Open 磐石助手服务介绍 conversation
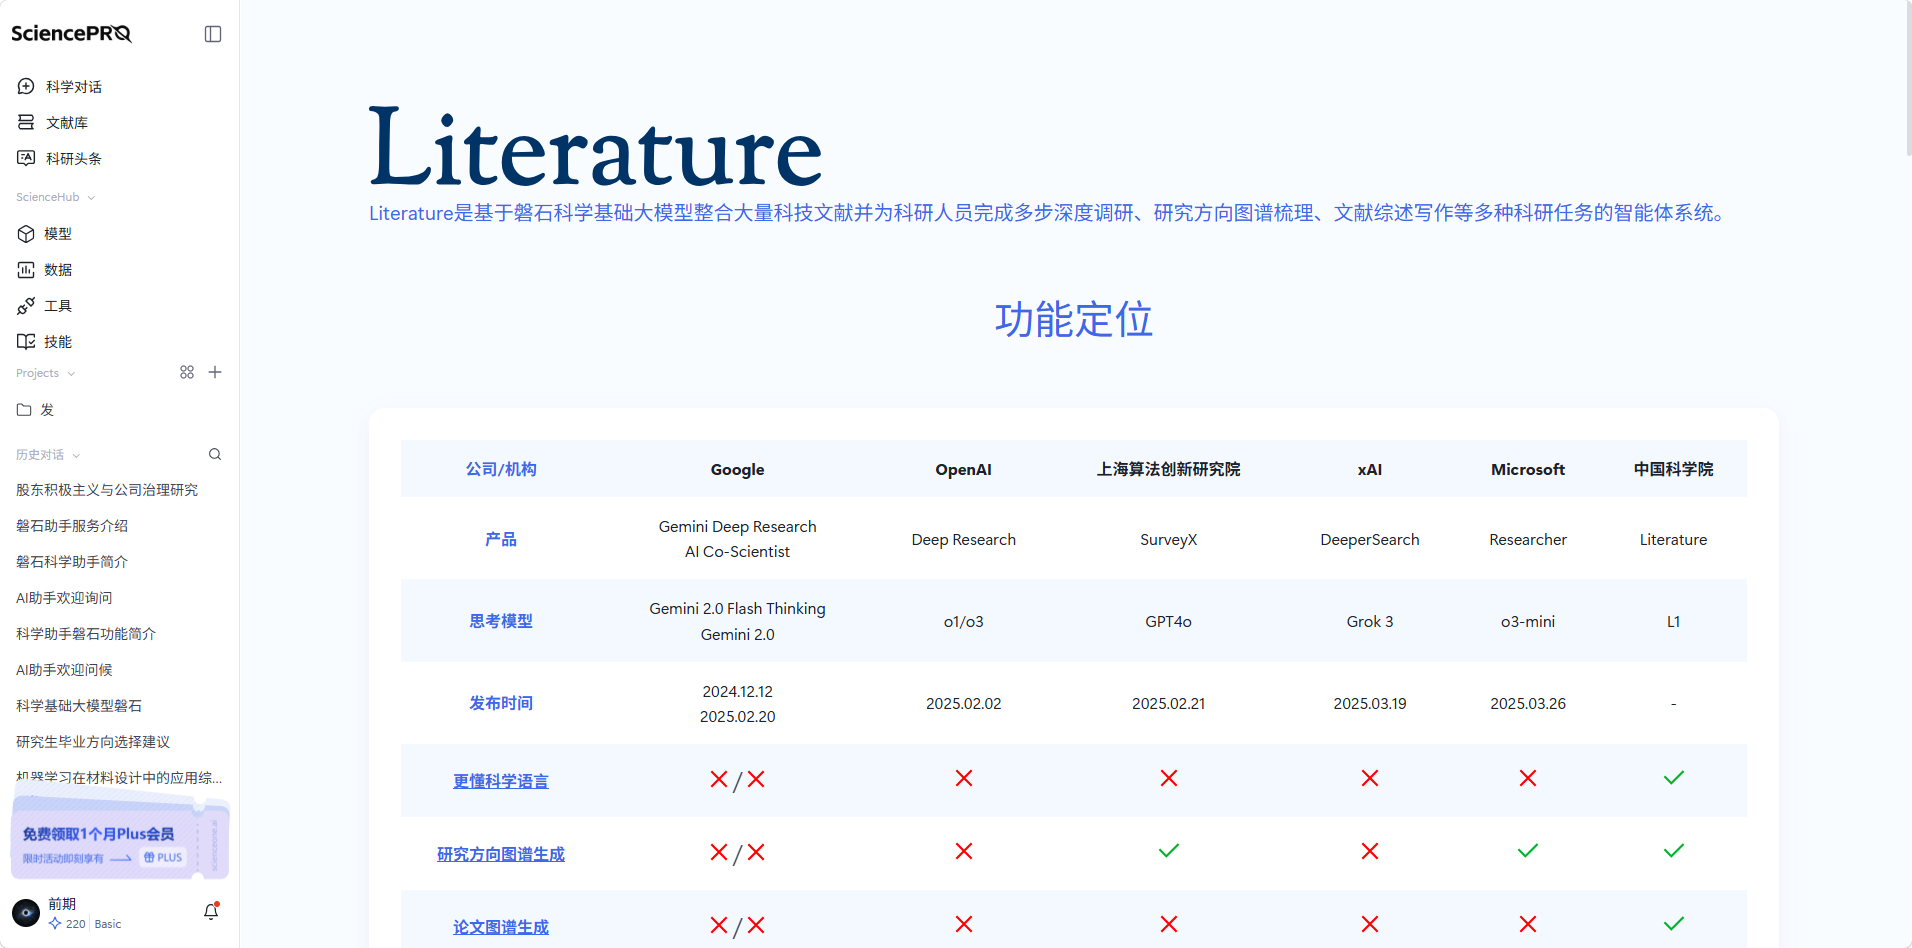 tap(72, 526)
